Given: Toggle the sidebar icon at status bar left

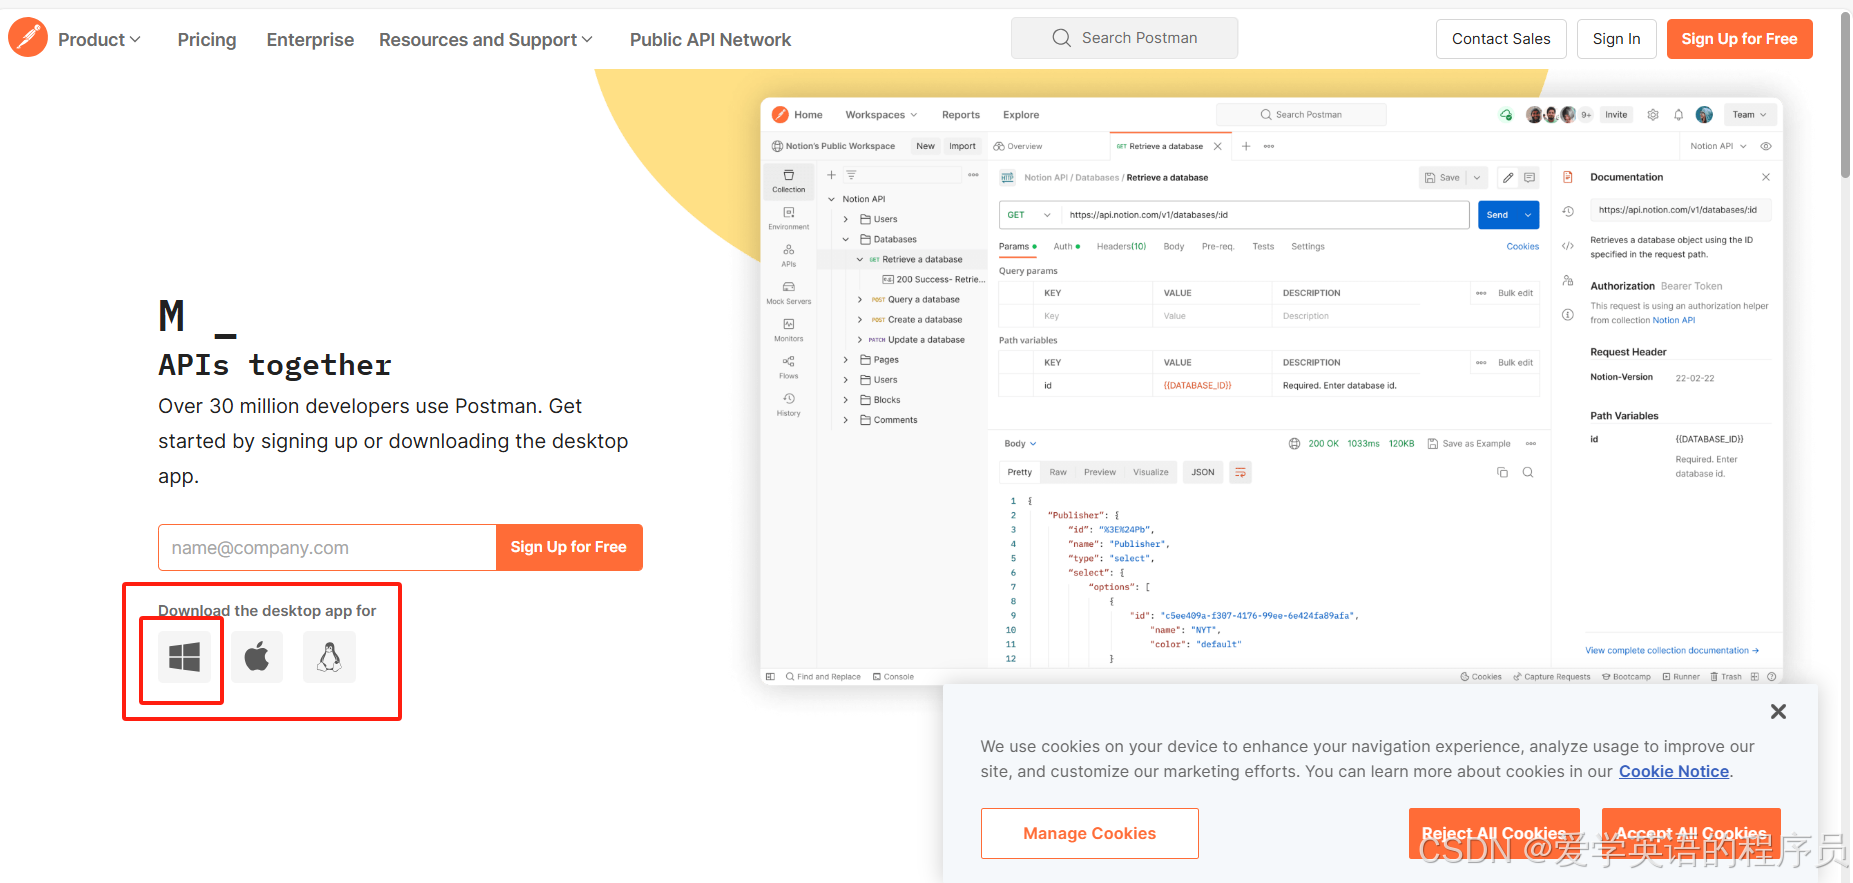Looking at the screenshot, I should coord(770,677).
